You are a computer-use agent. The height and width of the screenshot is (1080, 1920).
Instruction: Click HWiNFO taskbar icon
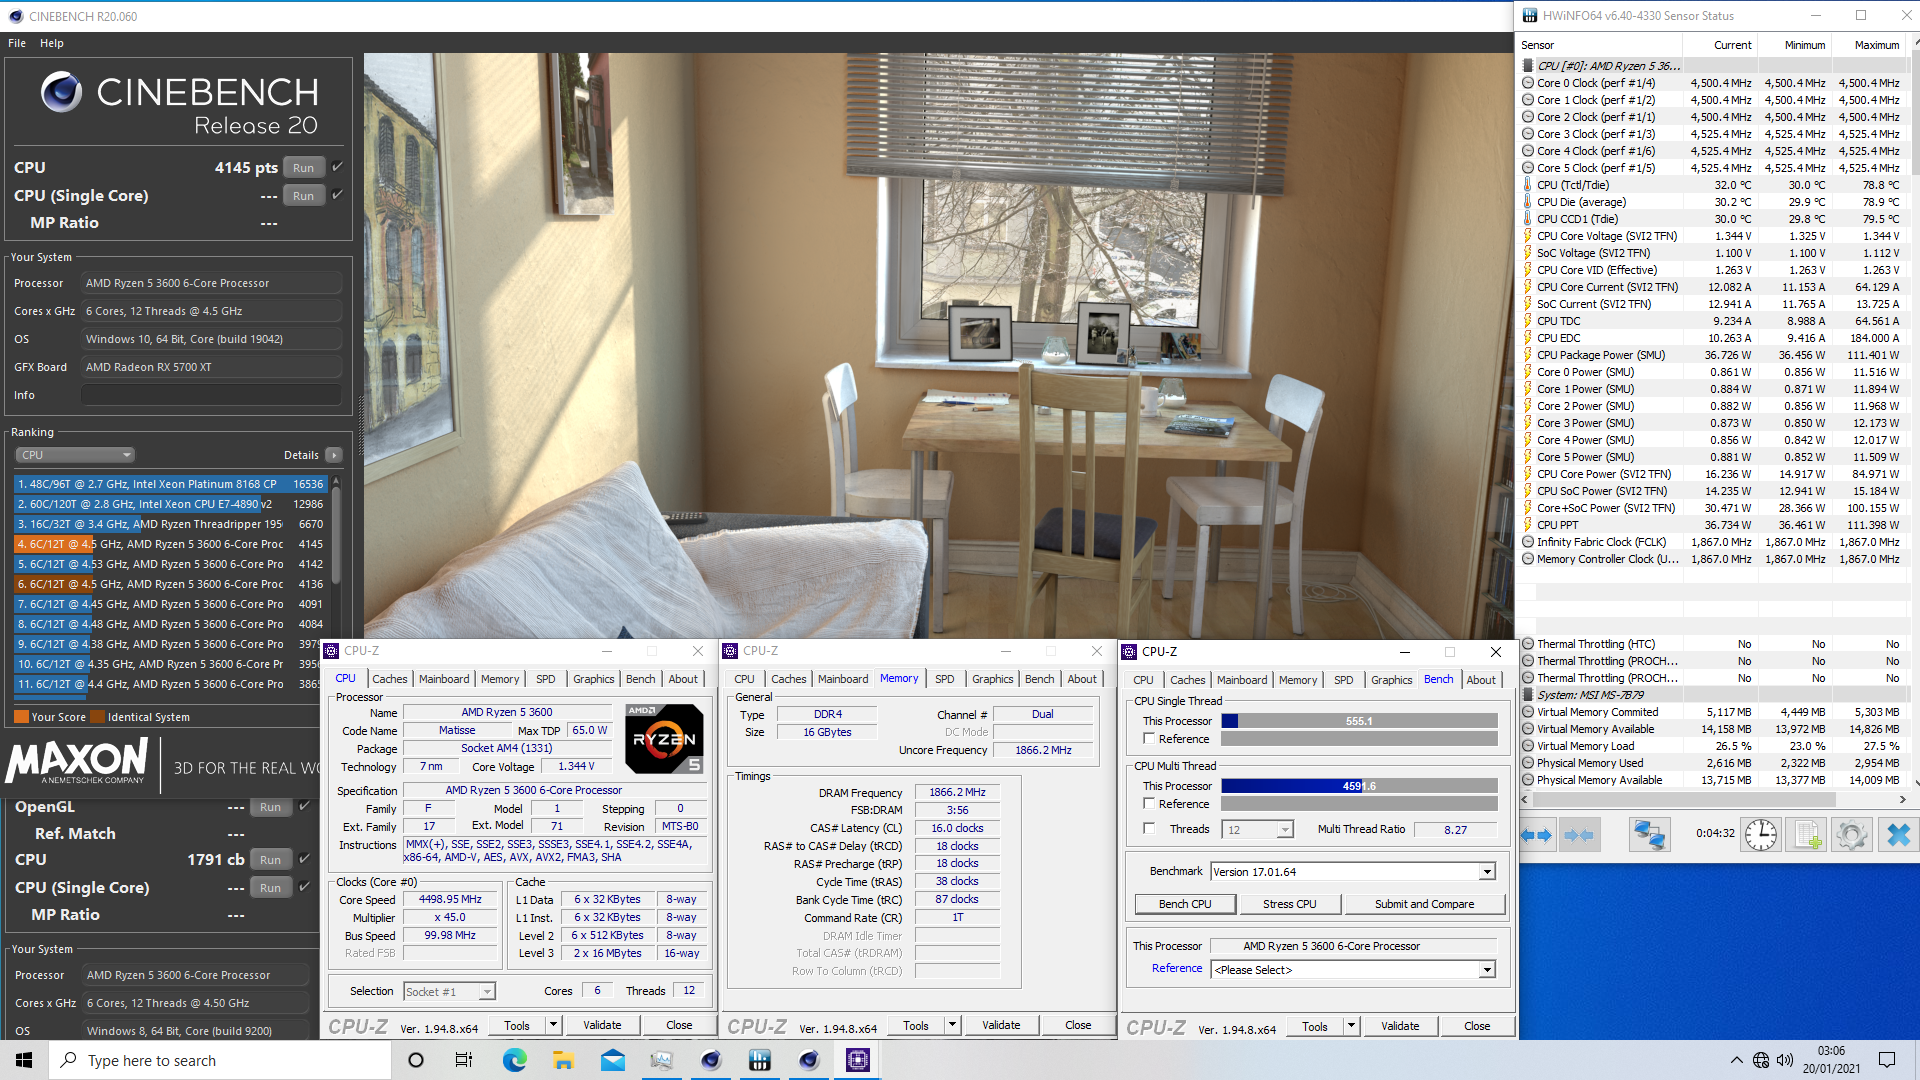[x=760, y=1060]
